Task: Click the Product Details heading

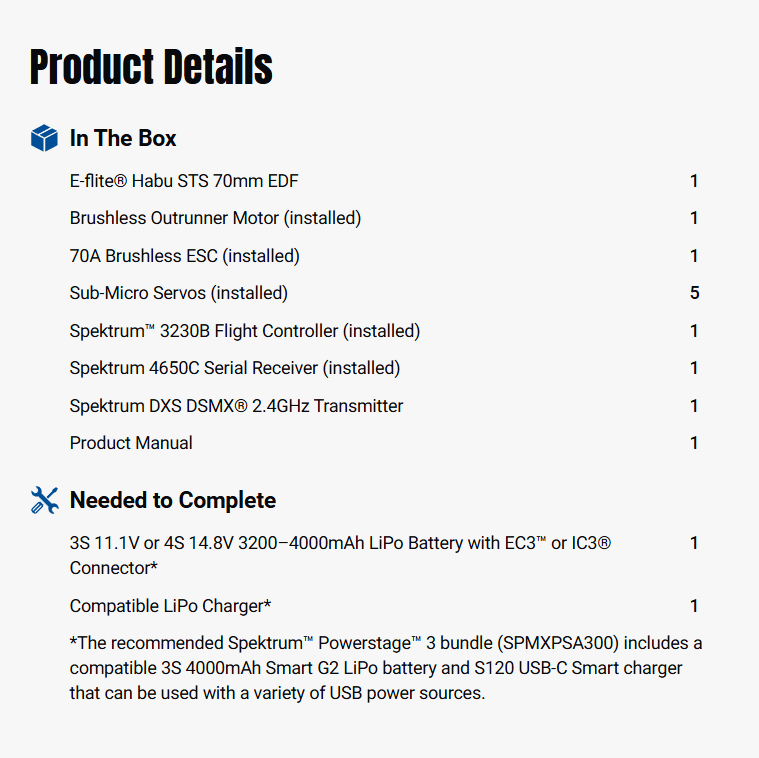Action: tap(151, 67)
